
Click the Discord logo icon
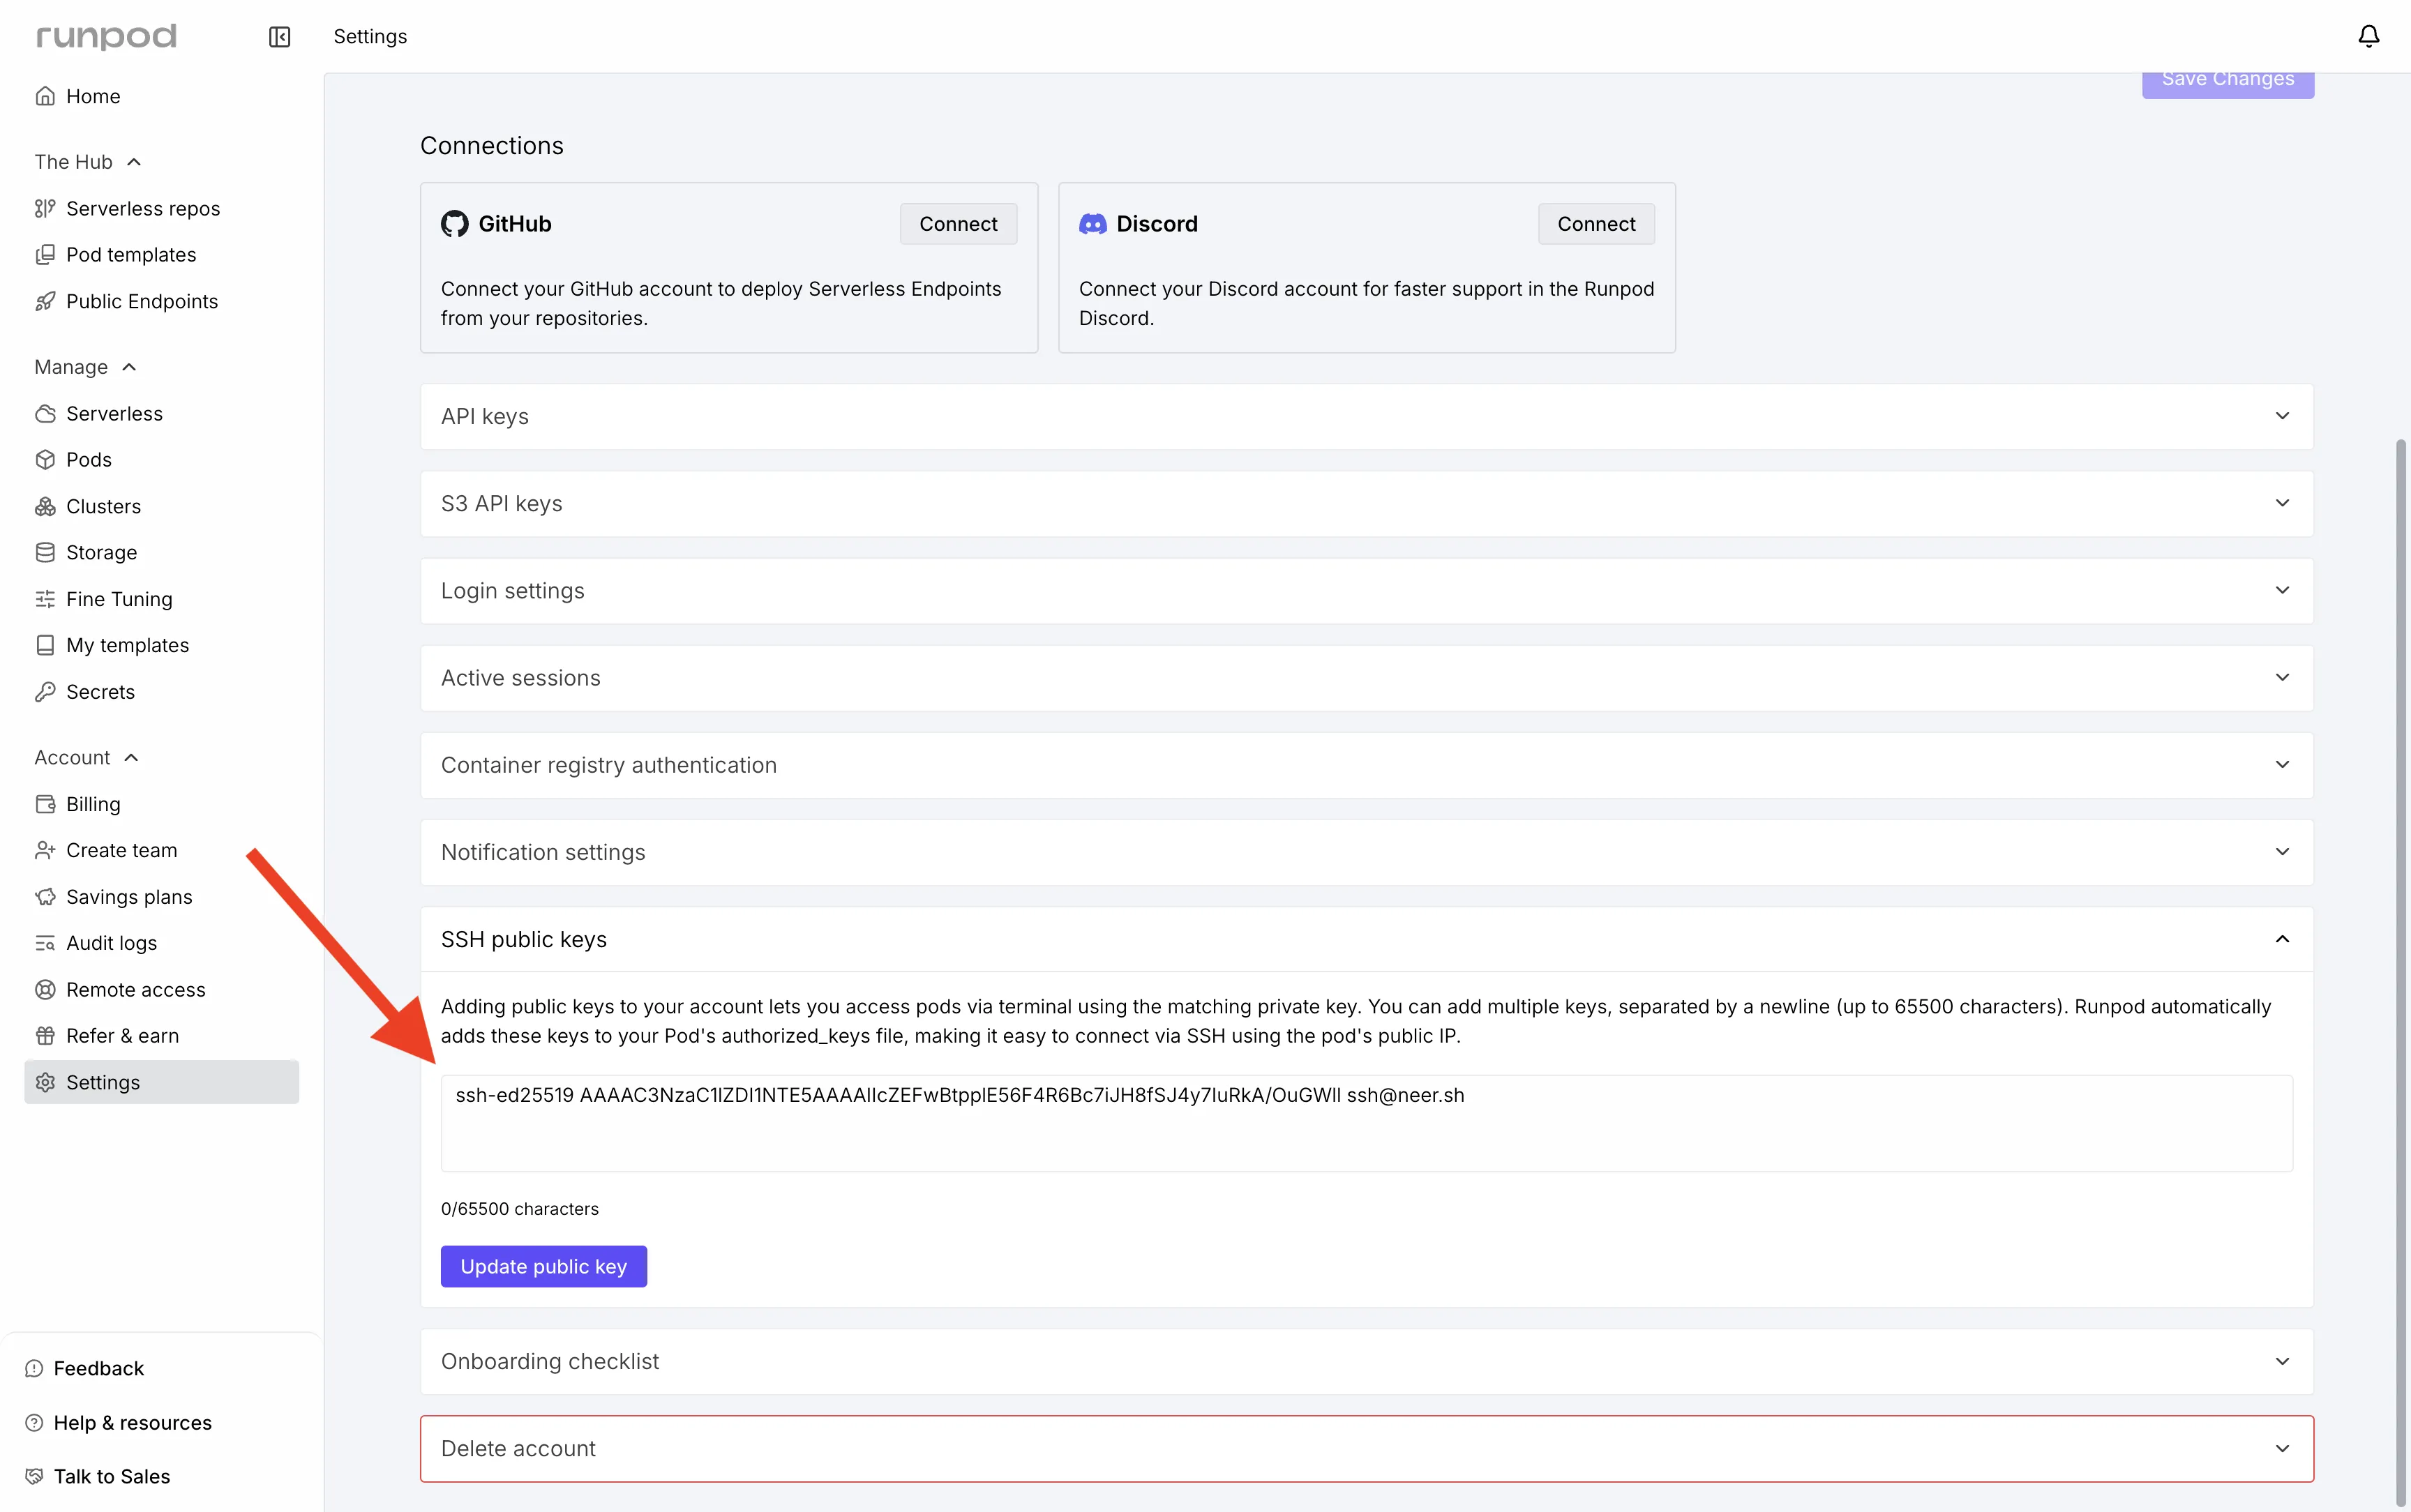(x=1093, y=224)
